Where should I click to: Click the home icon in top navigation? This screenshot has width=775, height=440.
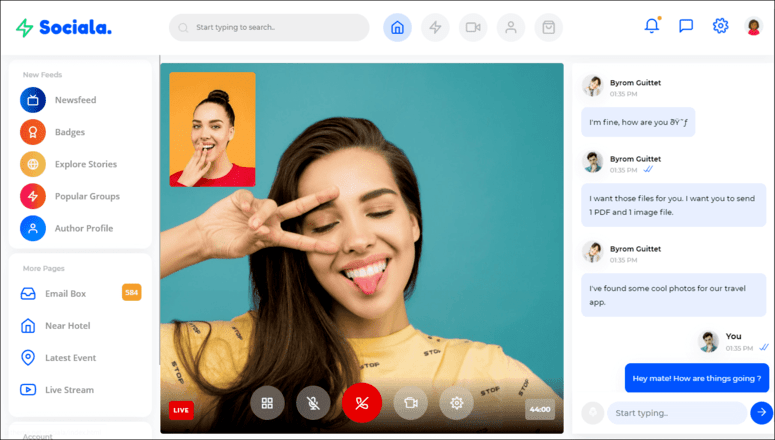397,28
